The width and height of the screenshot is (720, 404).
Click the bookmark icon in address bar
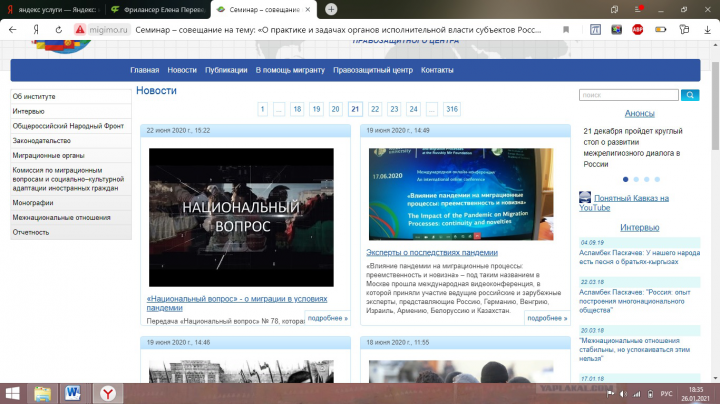coord(566,30)
